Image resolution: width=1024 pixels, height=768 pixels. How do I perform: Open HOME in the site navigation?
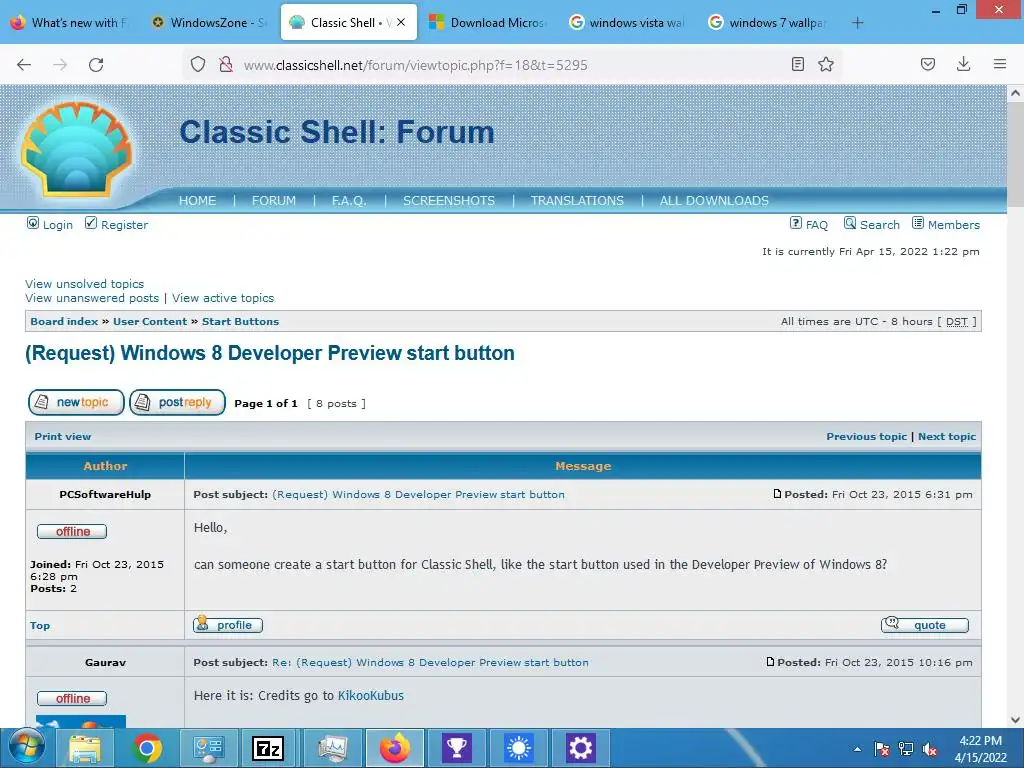pos(197,200)
